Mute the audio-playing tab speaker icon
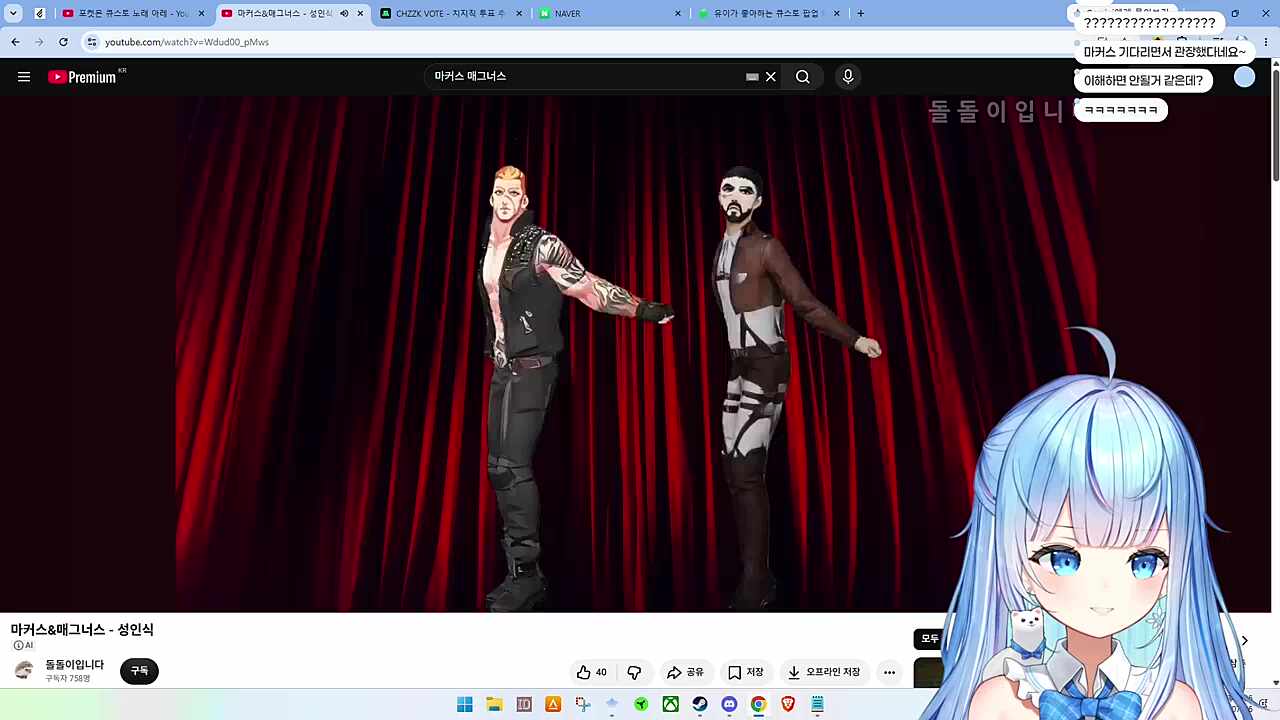 click(344, 14)
